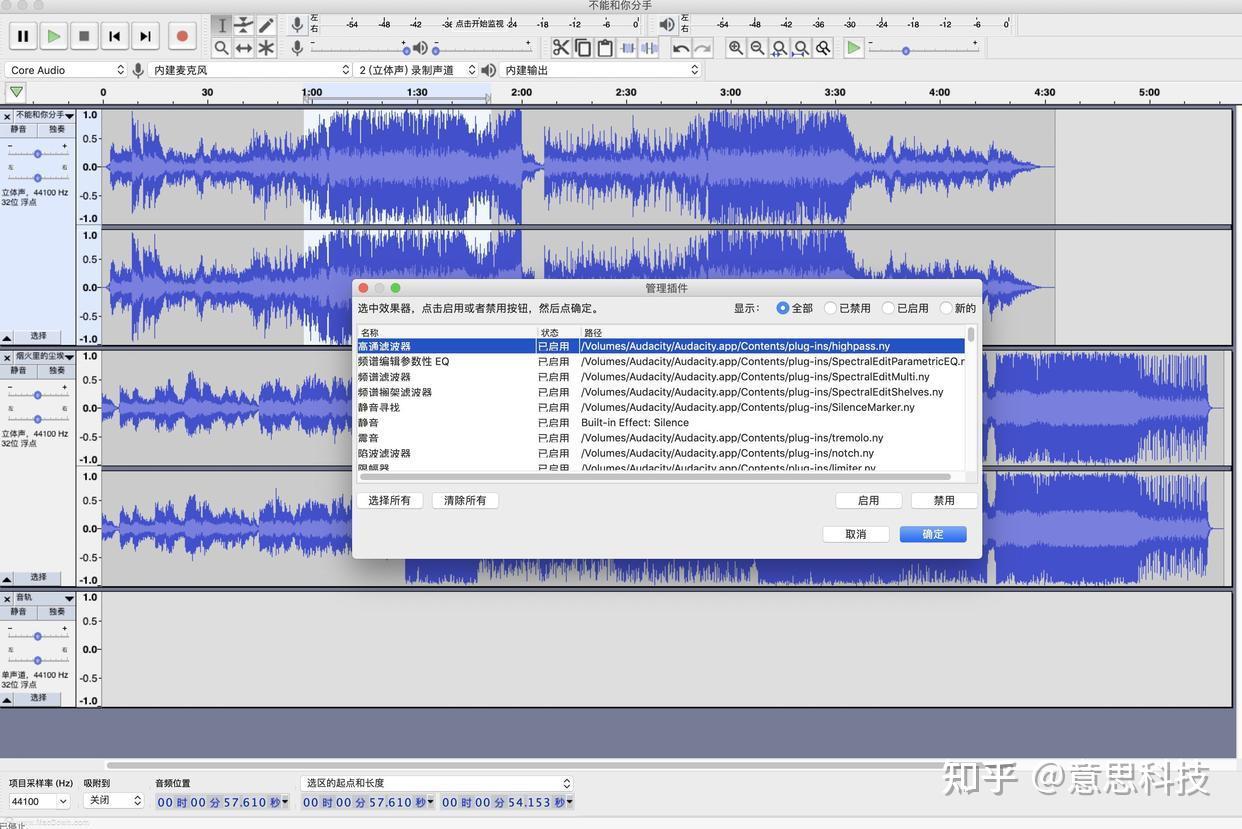This screenshot has height=829, width=1242.
Task: Click the Undo arrow icon
Action: 681,47
